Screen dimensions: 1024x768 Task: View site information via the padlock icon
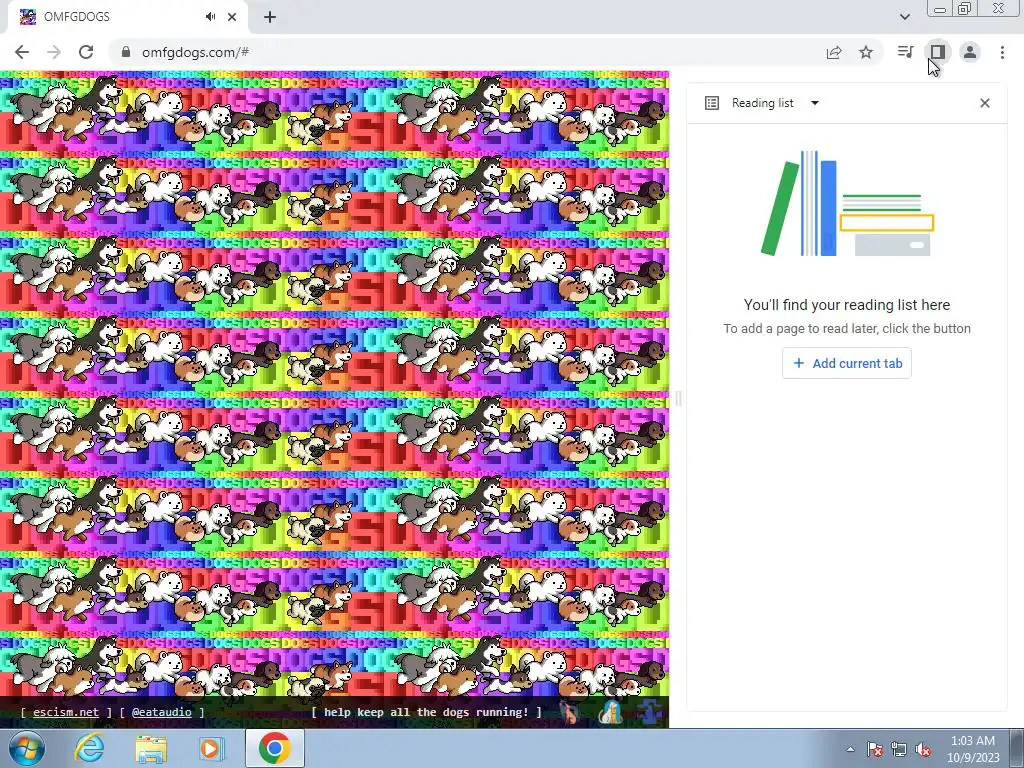pos(126,52)
